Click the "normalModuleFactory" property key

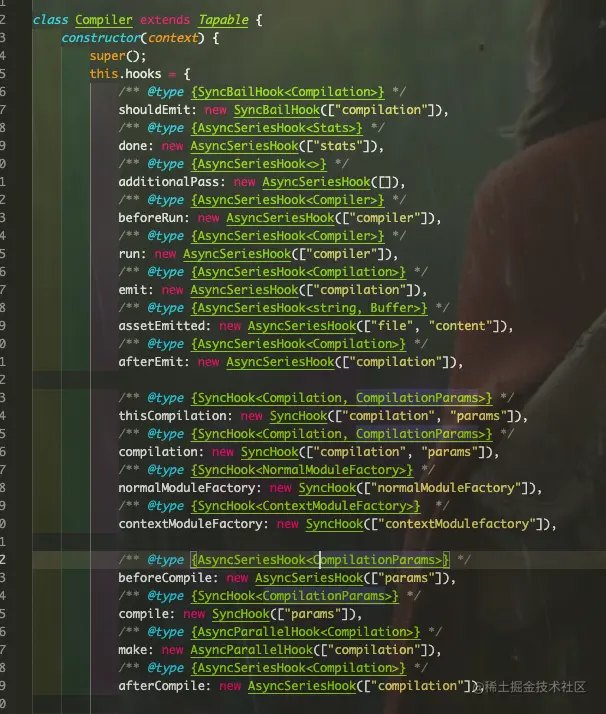[x=187, y=488]
